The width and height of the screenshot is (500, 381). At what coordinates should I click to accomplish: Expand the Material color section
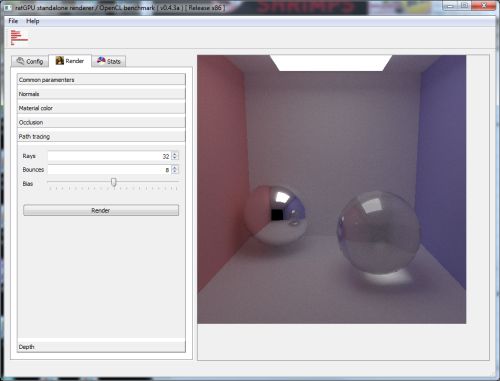[x=101, y=108]
